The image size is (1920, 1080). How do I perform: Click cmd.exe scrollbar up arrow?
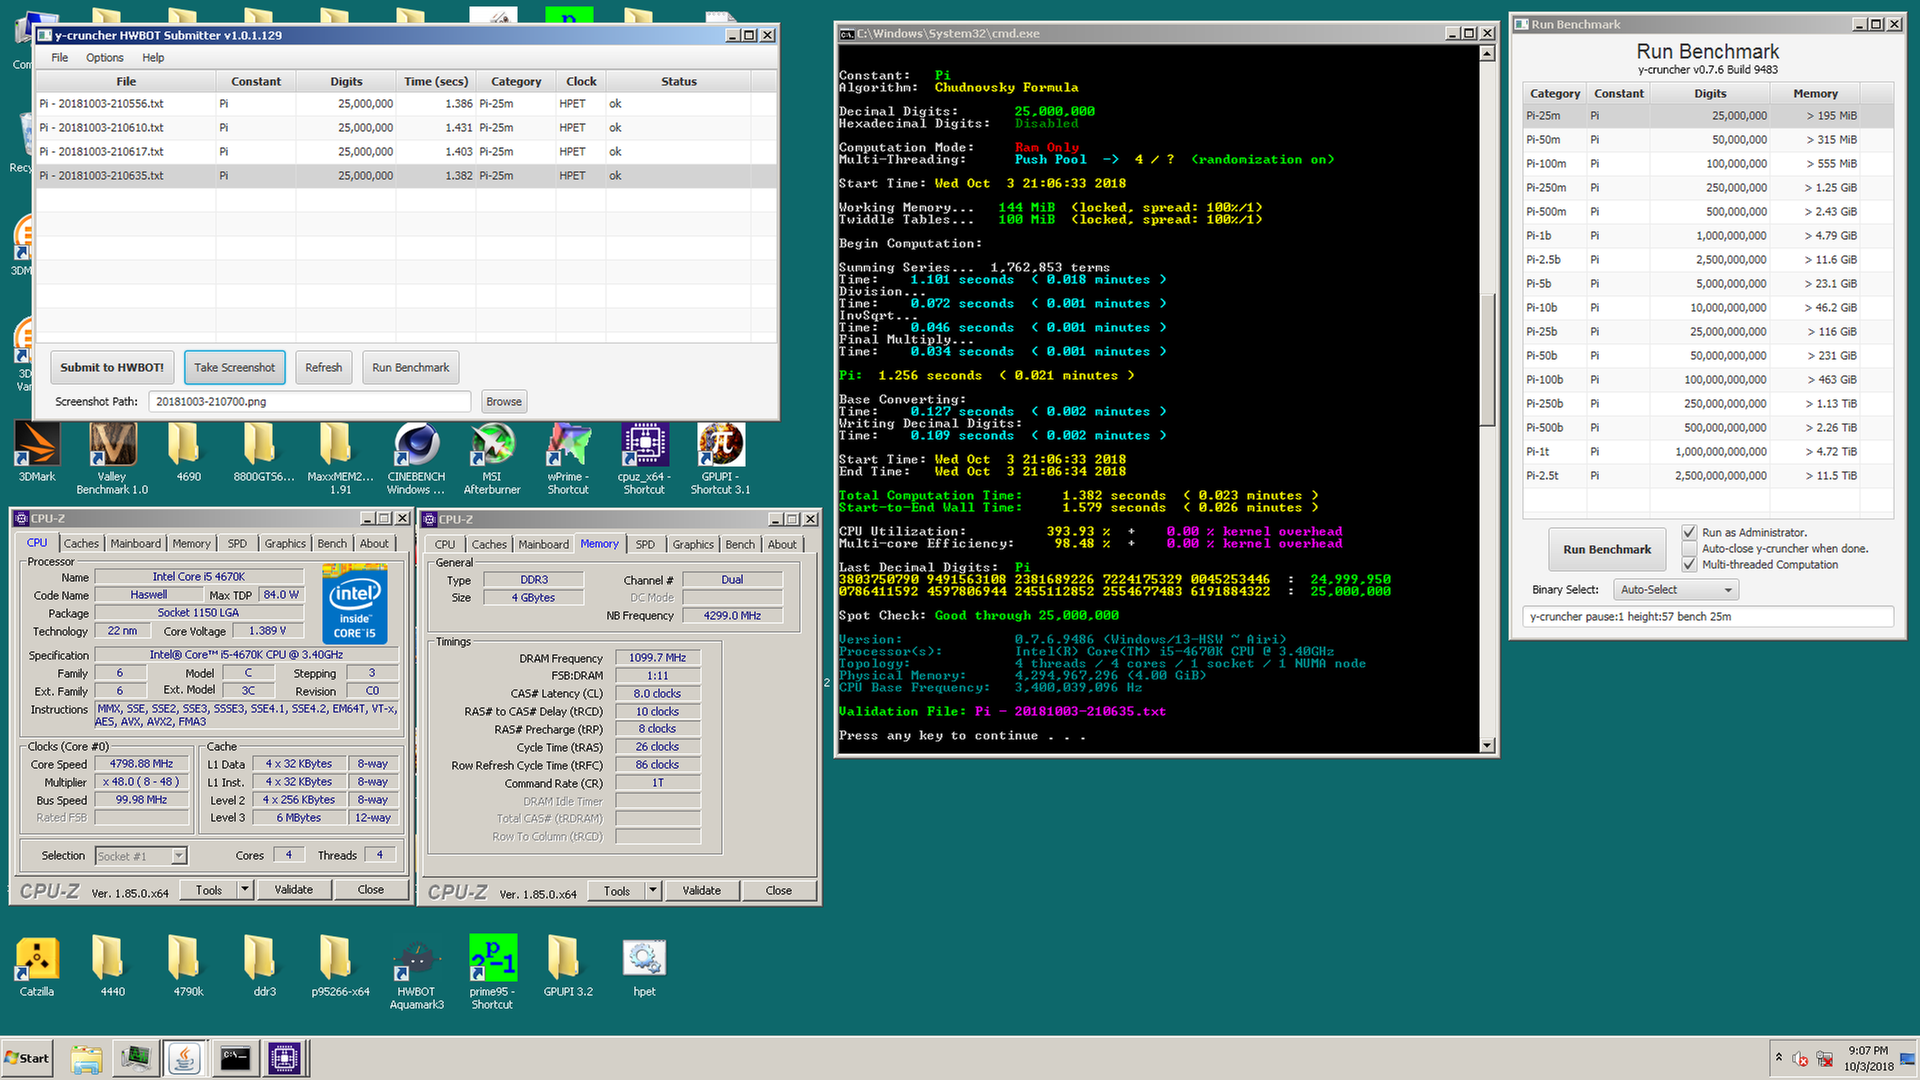coord(1487,54)
